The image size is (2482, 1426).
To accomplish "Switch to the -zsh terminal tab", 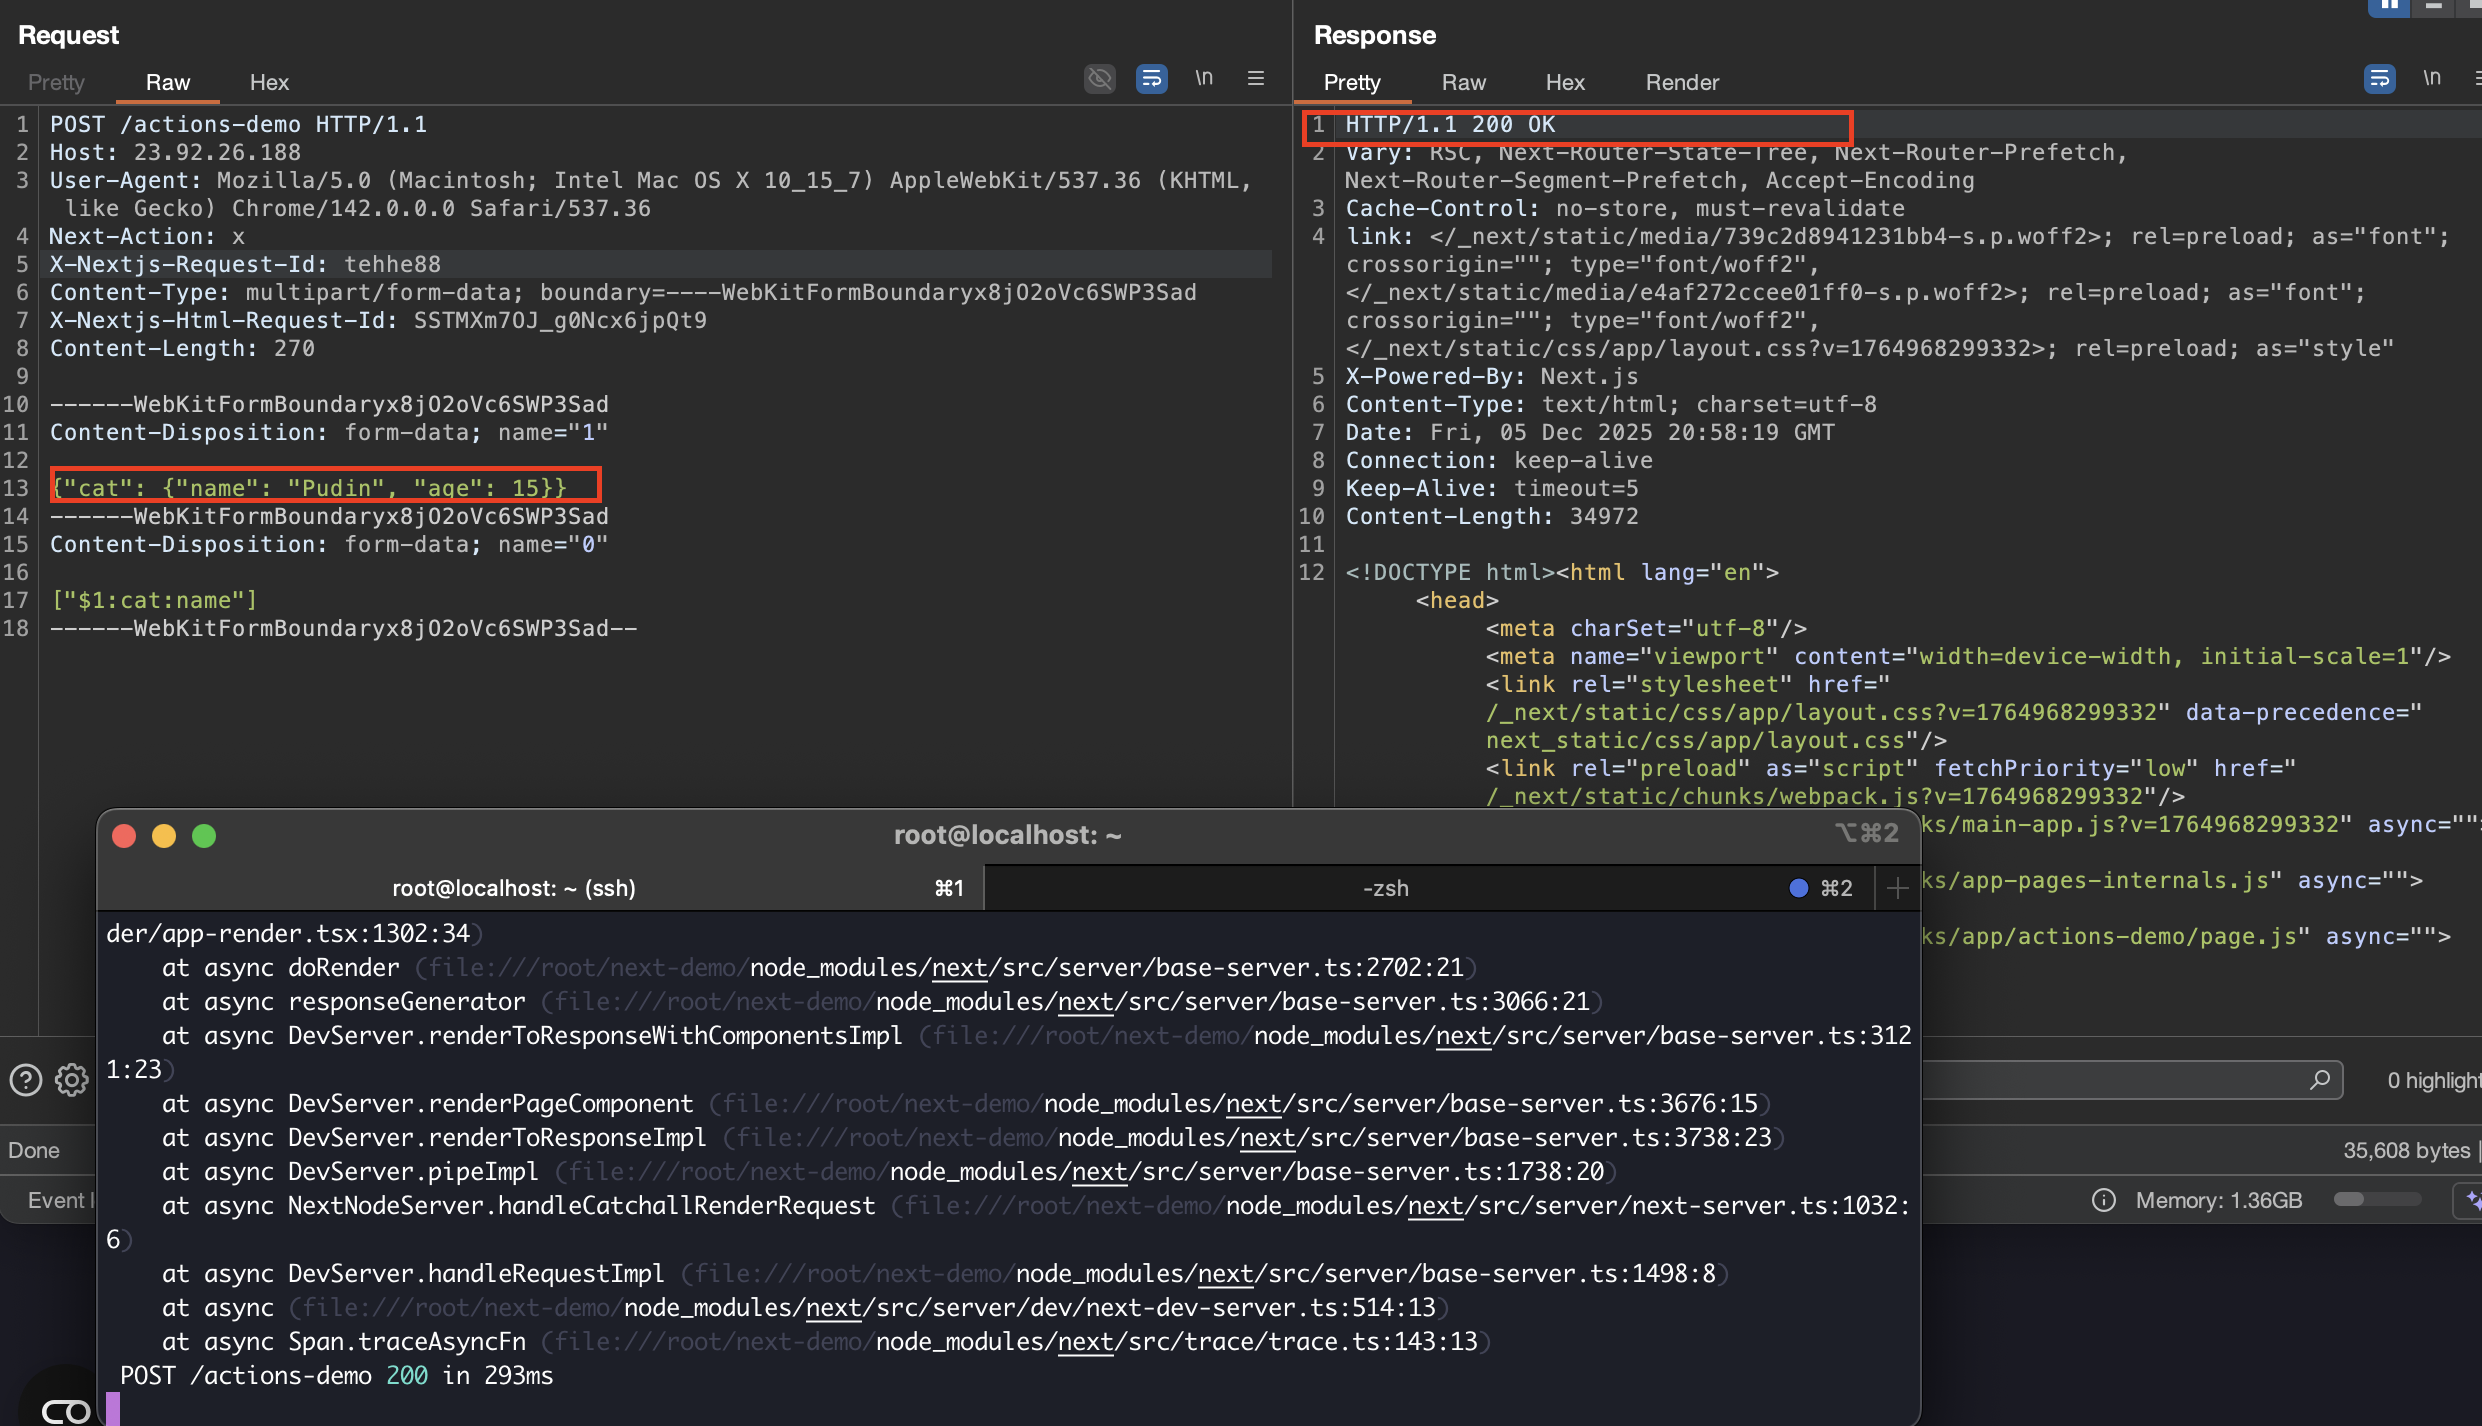I will coord(1385,888).
